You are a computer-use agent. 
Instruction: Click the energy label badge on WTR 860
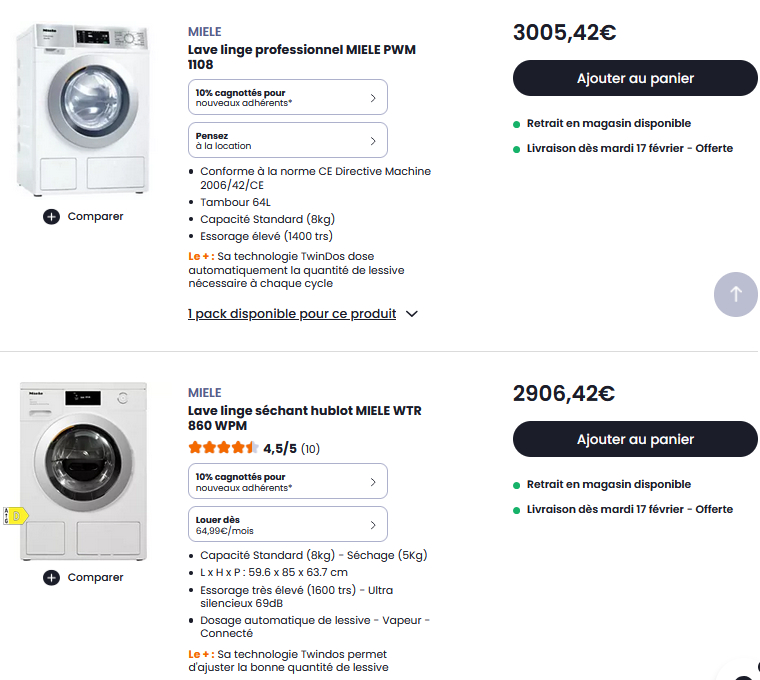pos(15,516)
